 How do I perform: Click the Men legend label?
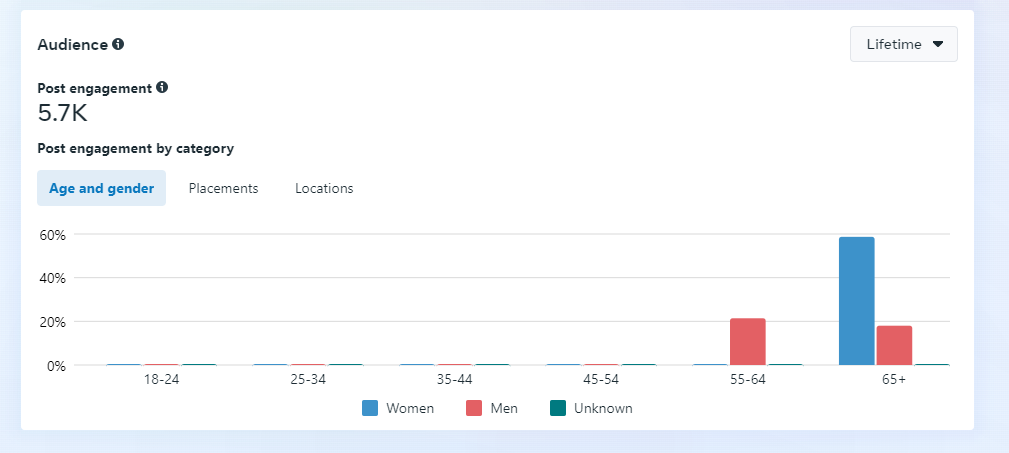pos(504,408)
